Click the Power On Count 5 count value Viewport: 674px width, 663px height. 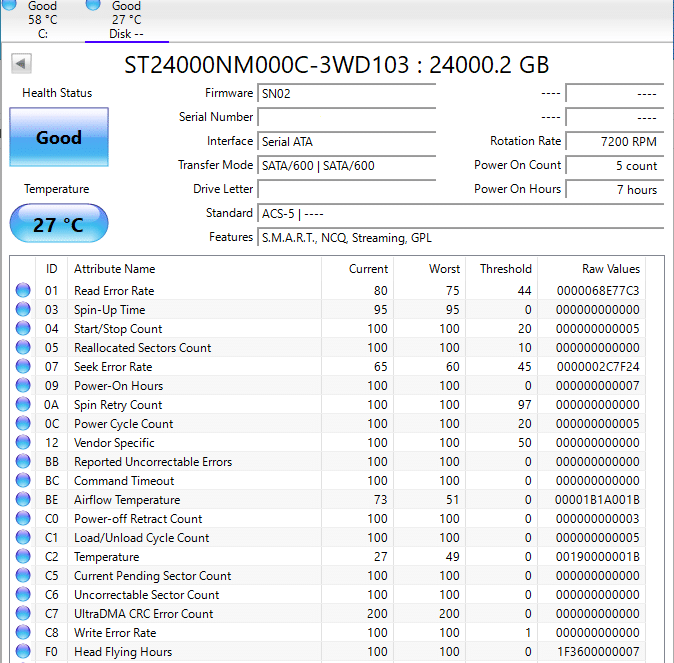coord(615,166)
